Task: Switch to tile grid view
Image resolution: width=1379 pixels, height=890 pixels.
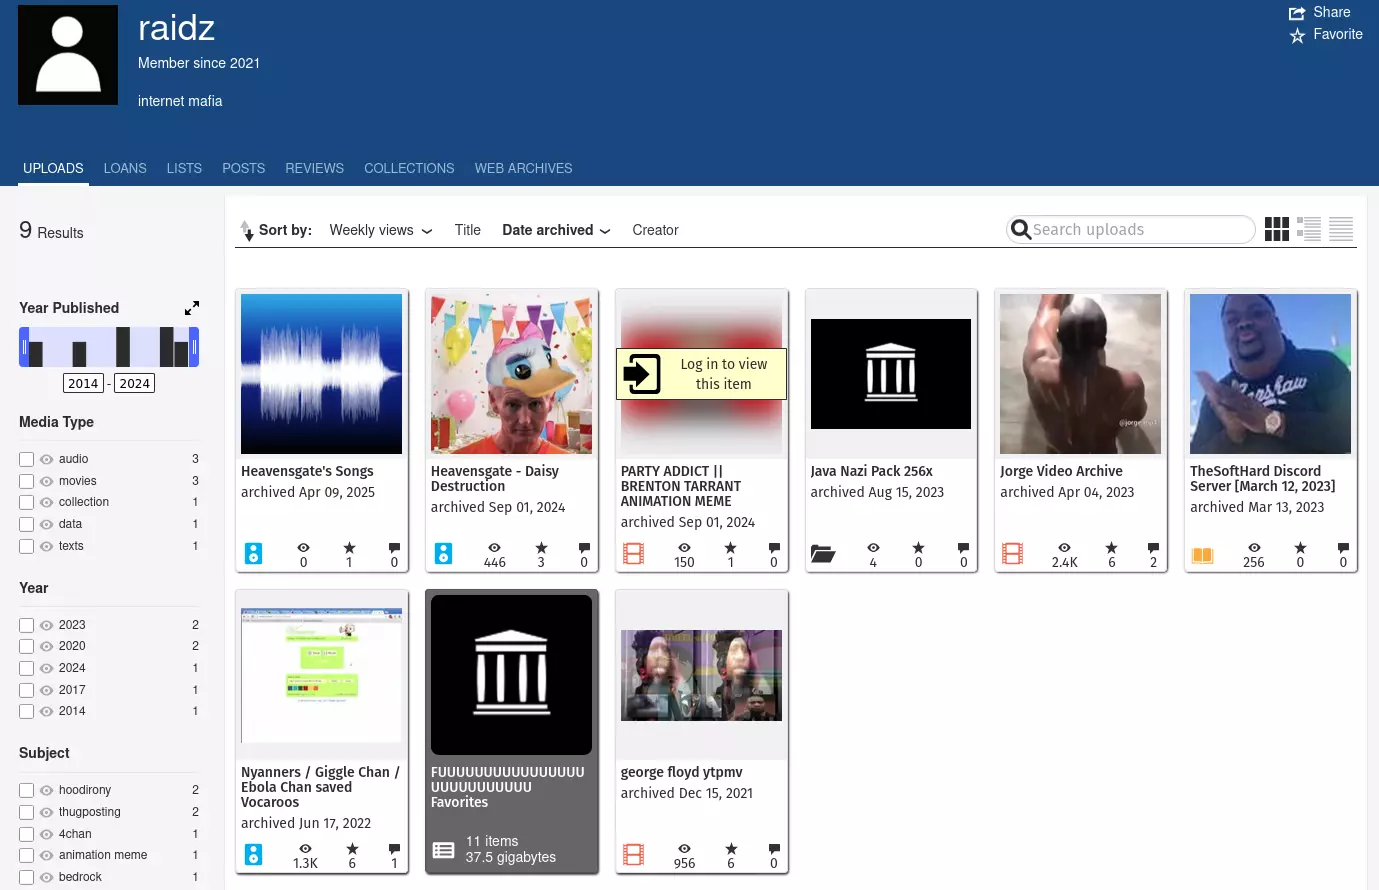Action: point(1277,229)
